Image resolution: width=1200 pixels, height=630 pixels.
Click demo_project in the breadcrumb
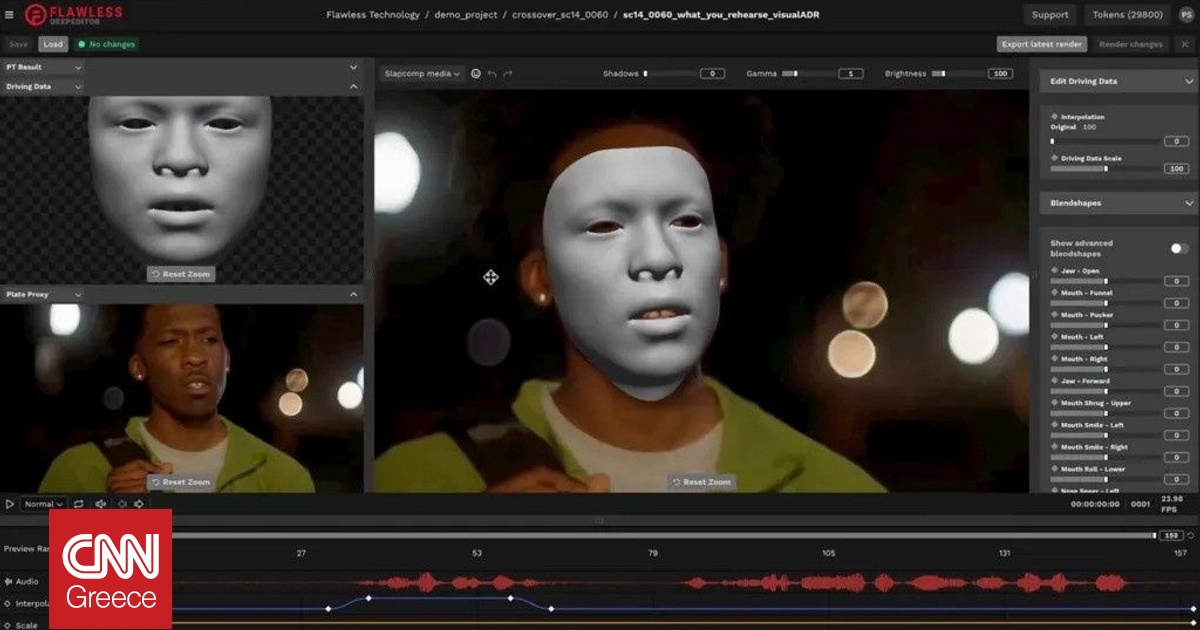(x=465, y=15)
